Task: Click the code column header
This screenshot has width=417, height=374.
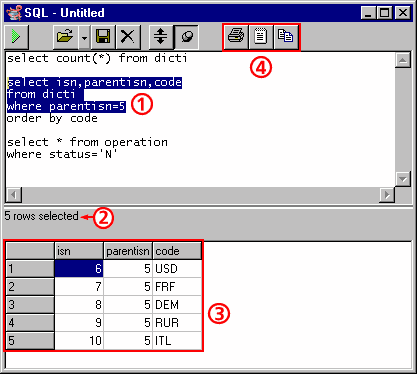Action: 177,251
